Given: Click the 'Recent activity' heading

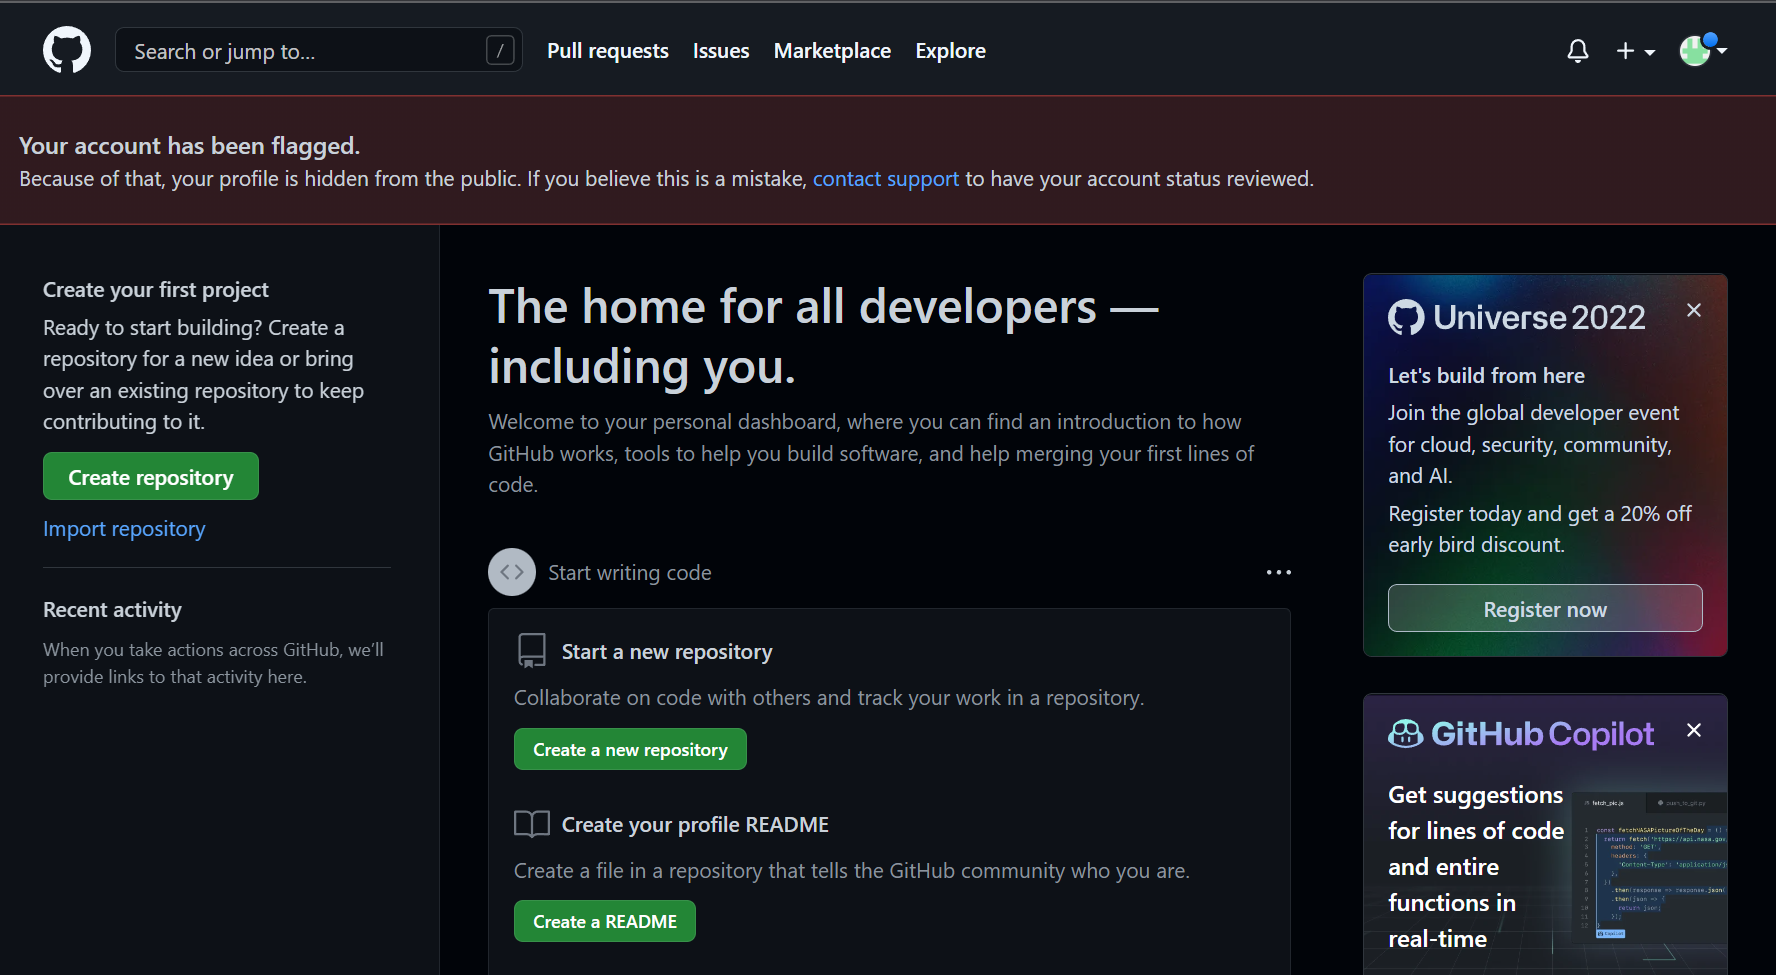Looking at the screenshot, I should click(112, 610).
